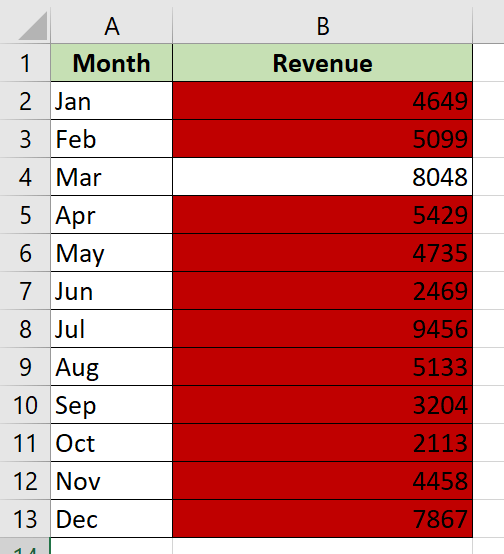Select row 13 header
Screen dimensions: 504x554
(25, 519)
